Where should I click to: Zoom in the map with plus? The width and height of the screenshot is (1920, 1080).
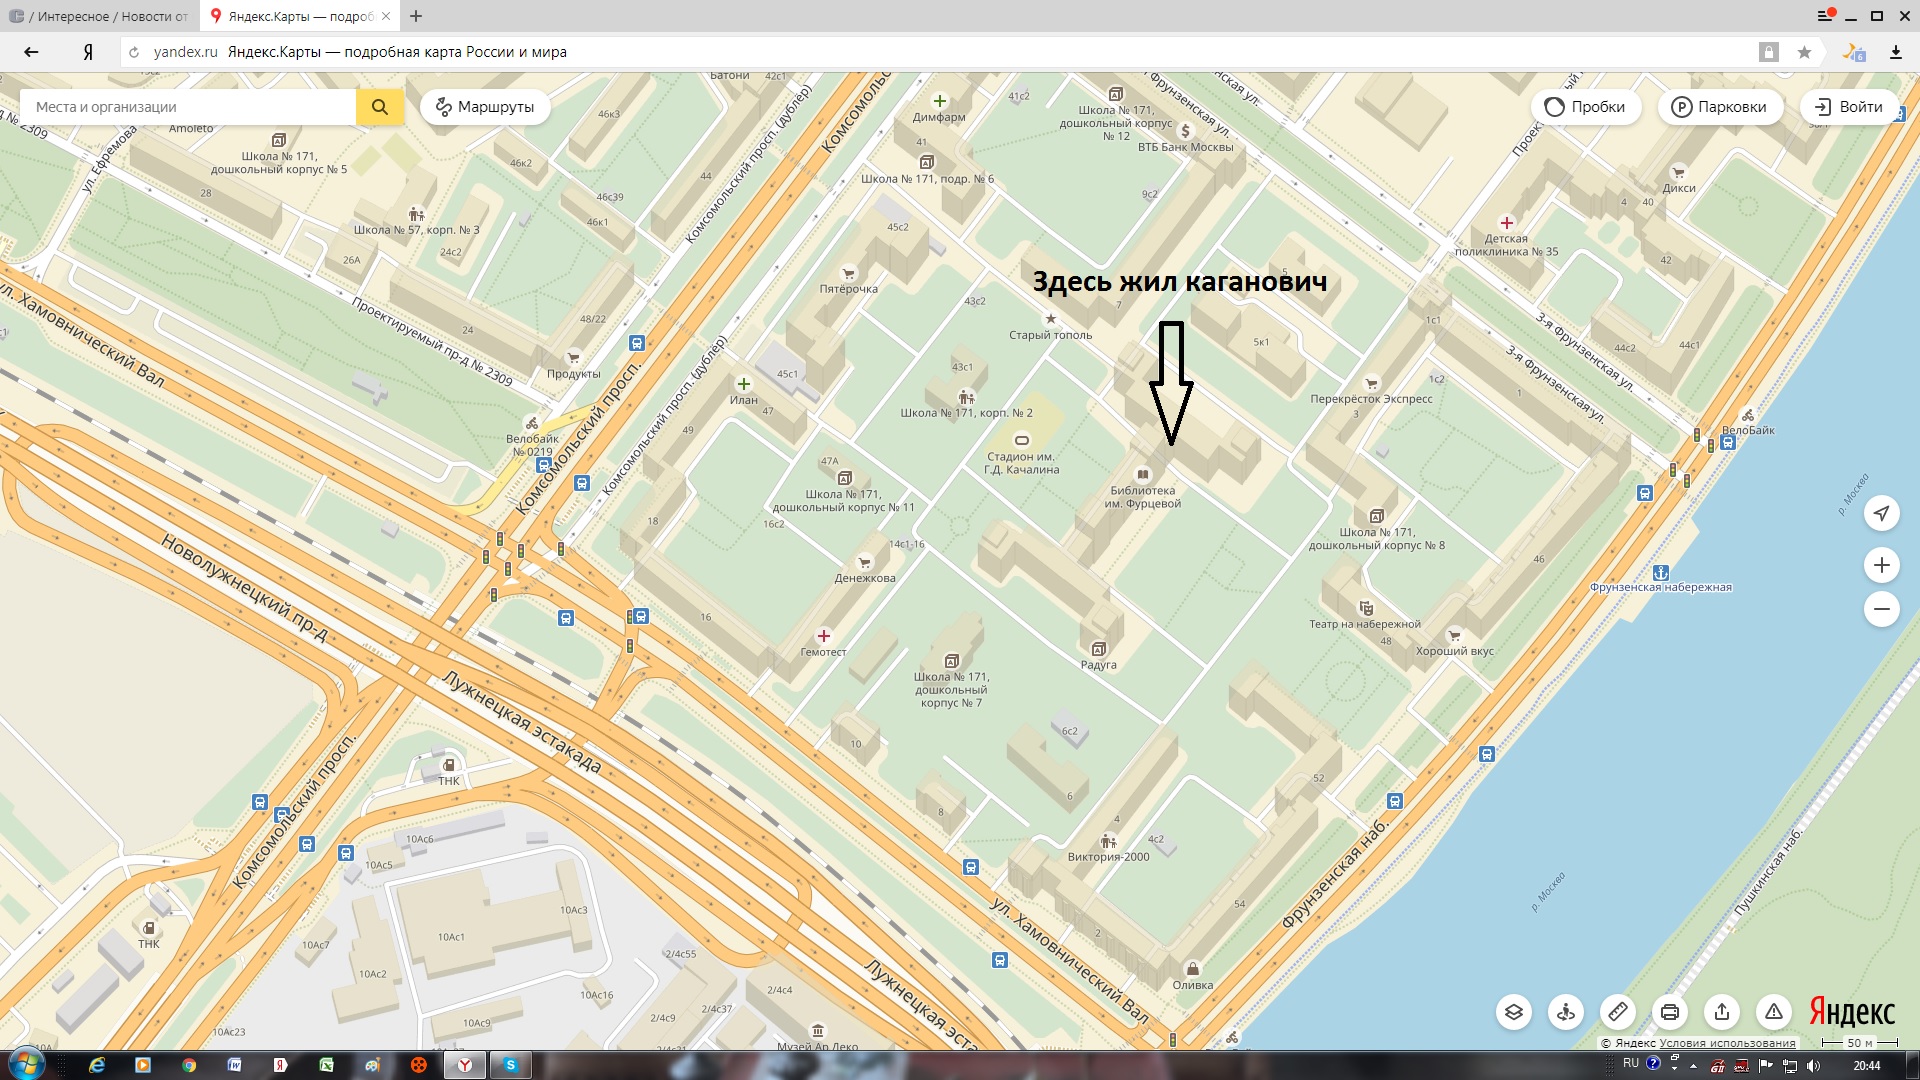(1881, 565)
